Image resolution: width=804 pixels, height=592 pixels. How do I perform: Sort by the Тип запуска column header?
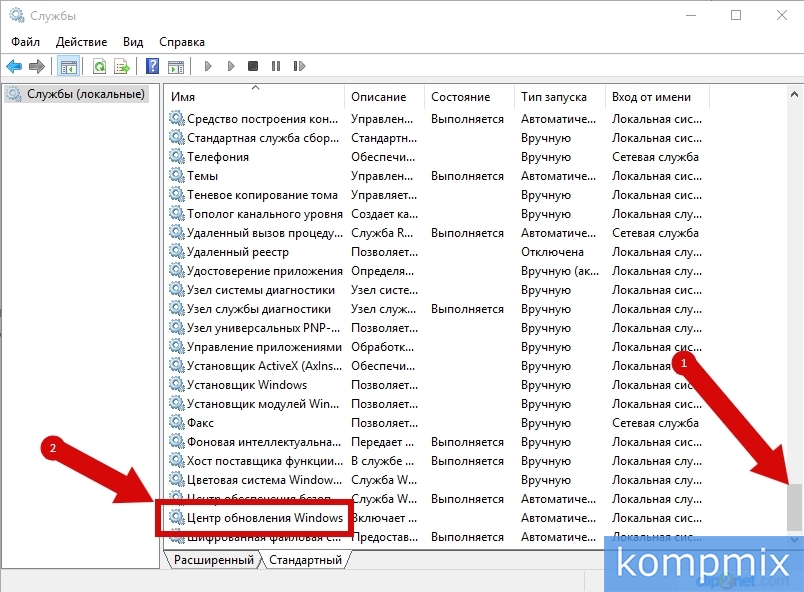[560, 97]
